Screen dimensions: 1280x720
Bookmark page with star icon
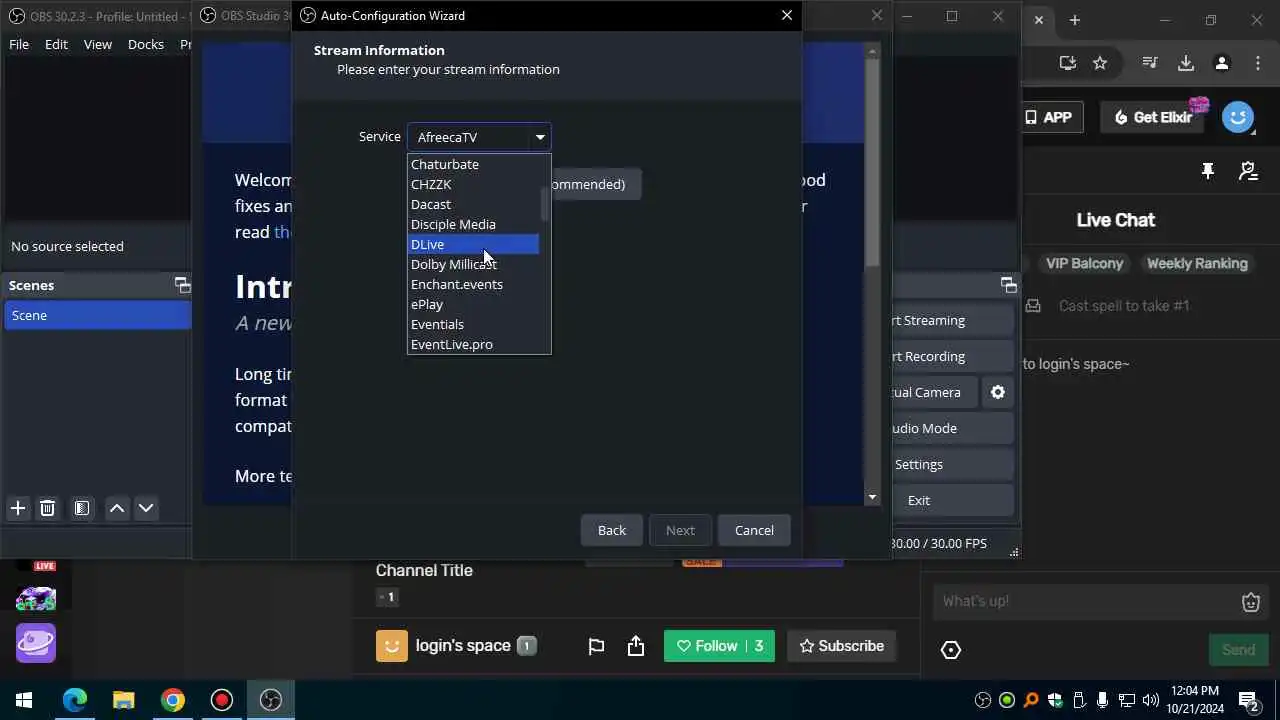(1100, 63)
